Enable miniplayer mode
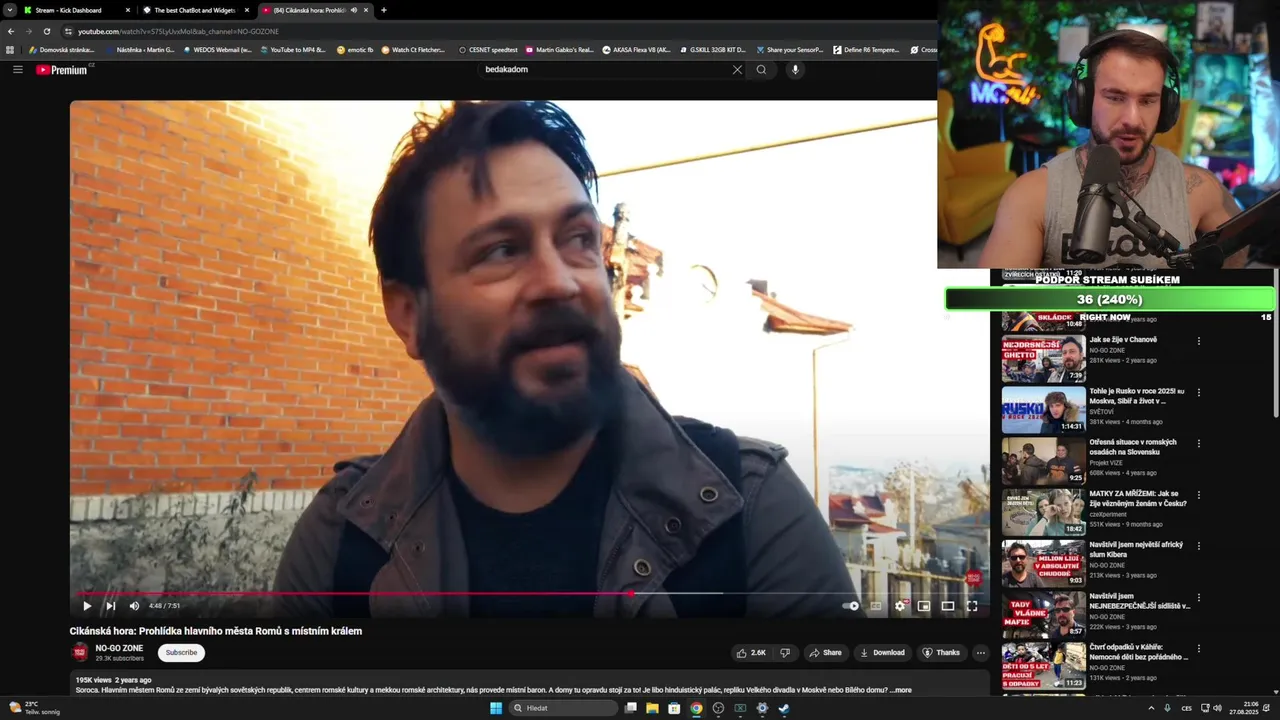1280x720 pixels. (924, 606)
